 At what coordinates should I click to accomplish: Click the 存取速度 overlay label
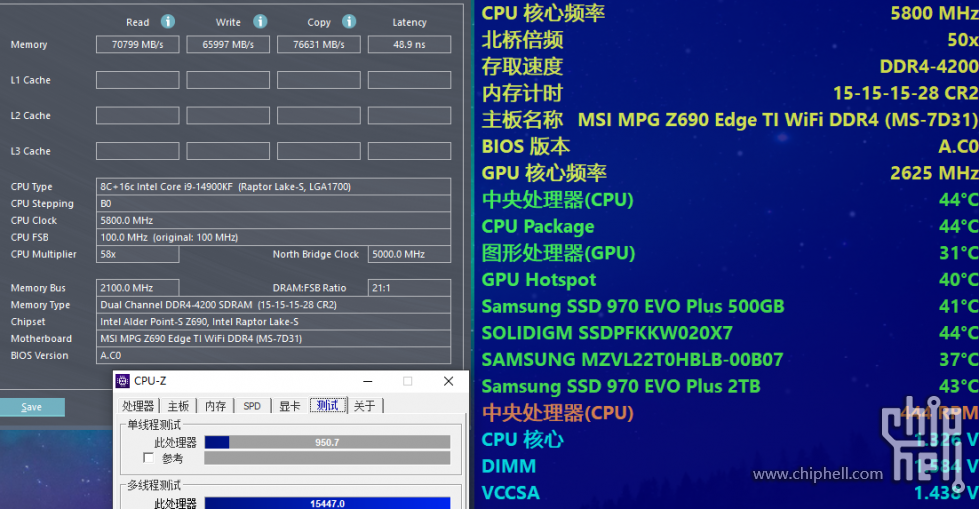pos(522,66)
